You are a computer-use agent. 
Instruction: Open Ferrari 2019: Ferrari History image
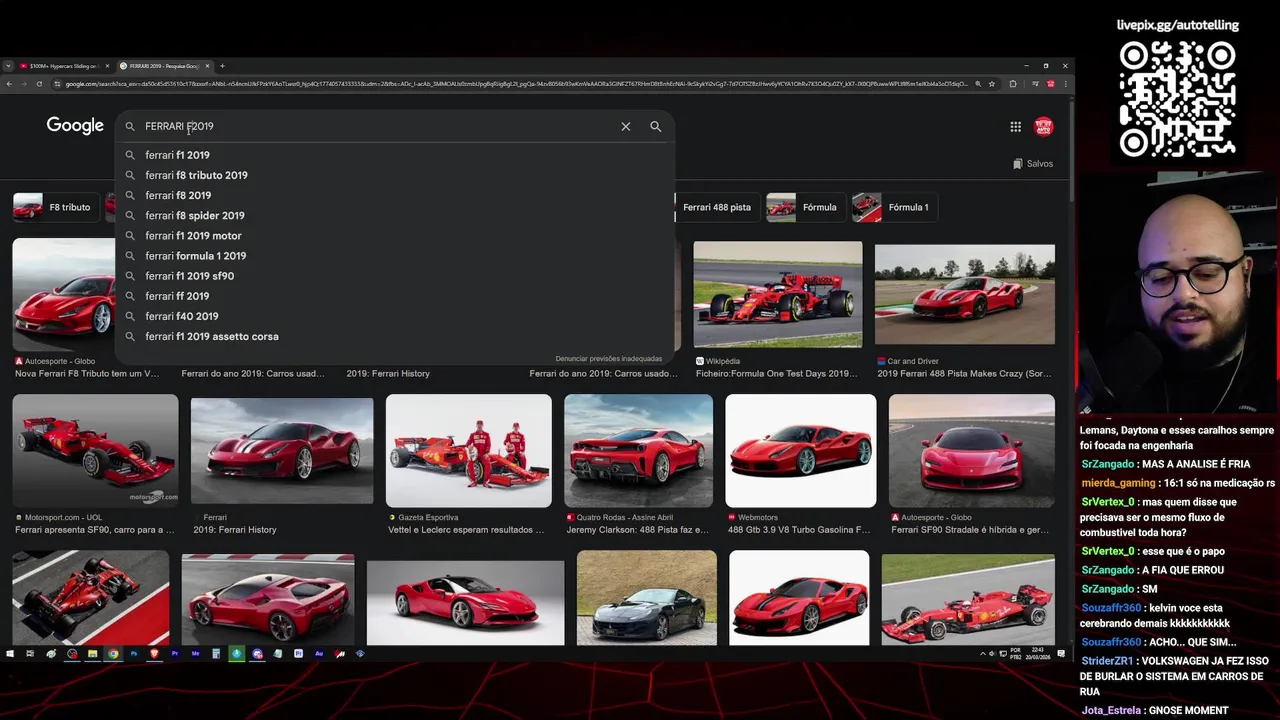click(x=282, y=450)
